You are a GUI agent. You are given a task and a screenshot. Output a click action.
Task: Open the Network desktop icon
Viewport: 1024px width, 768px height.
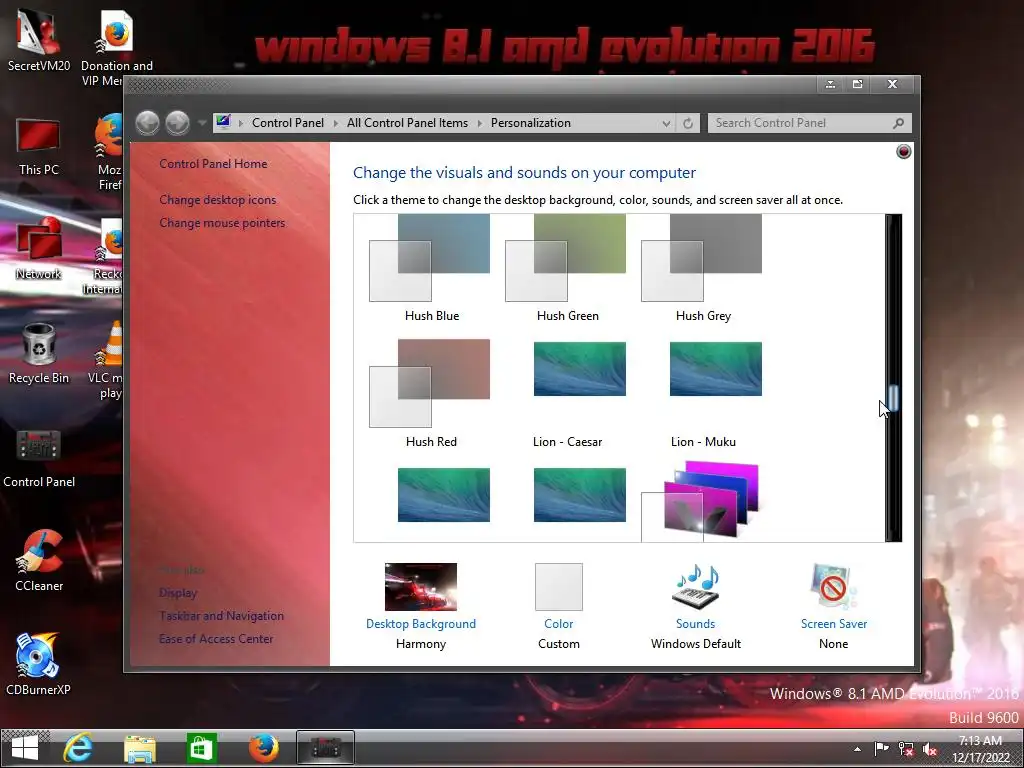[x=39, y=249]
